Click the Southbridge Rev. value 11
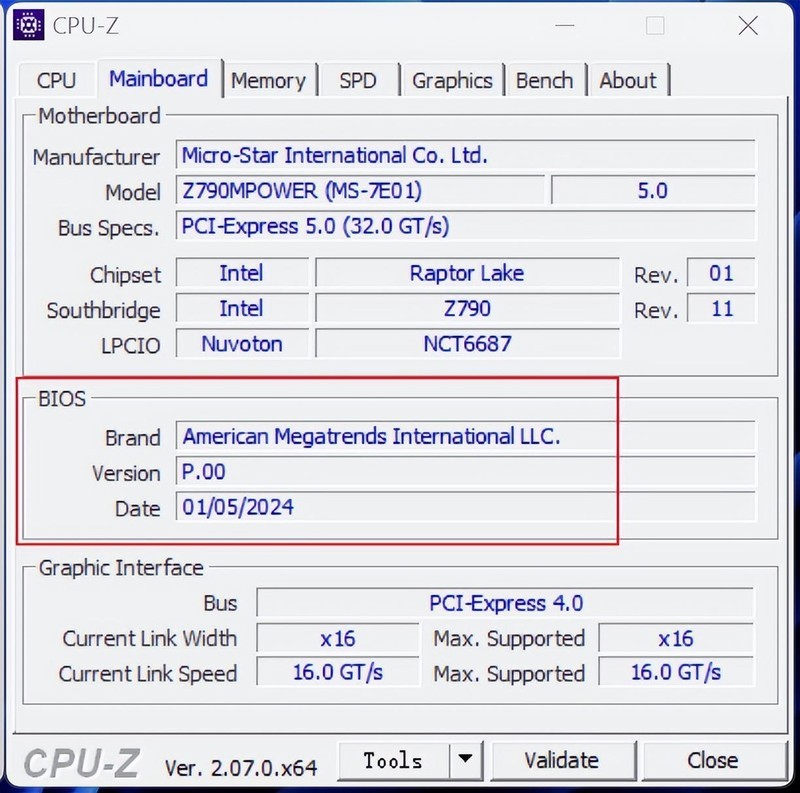This screenshot has width=800, height=793. 721,308
